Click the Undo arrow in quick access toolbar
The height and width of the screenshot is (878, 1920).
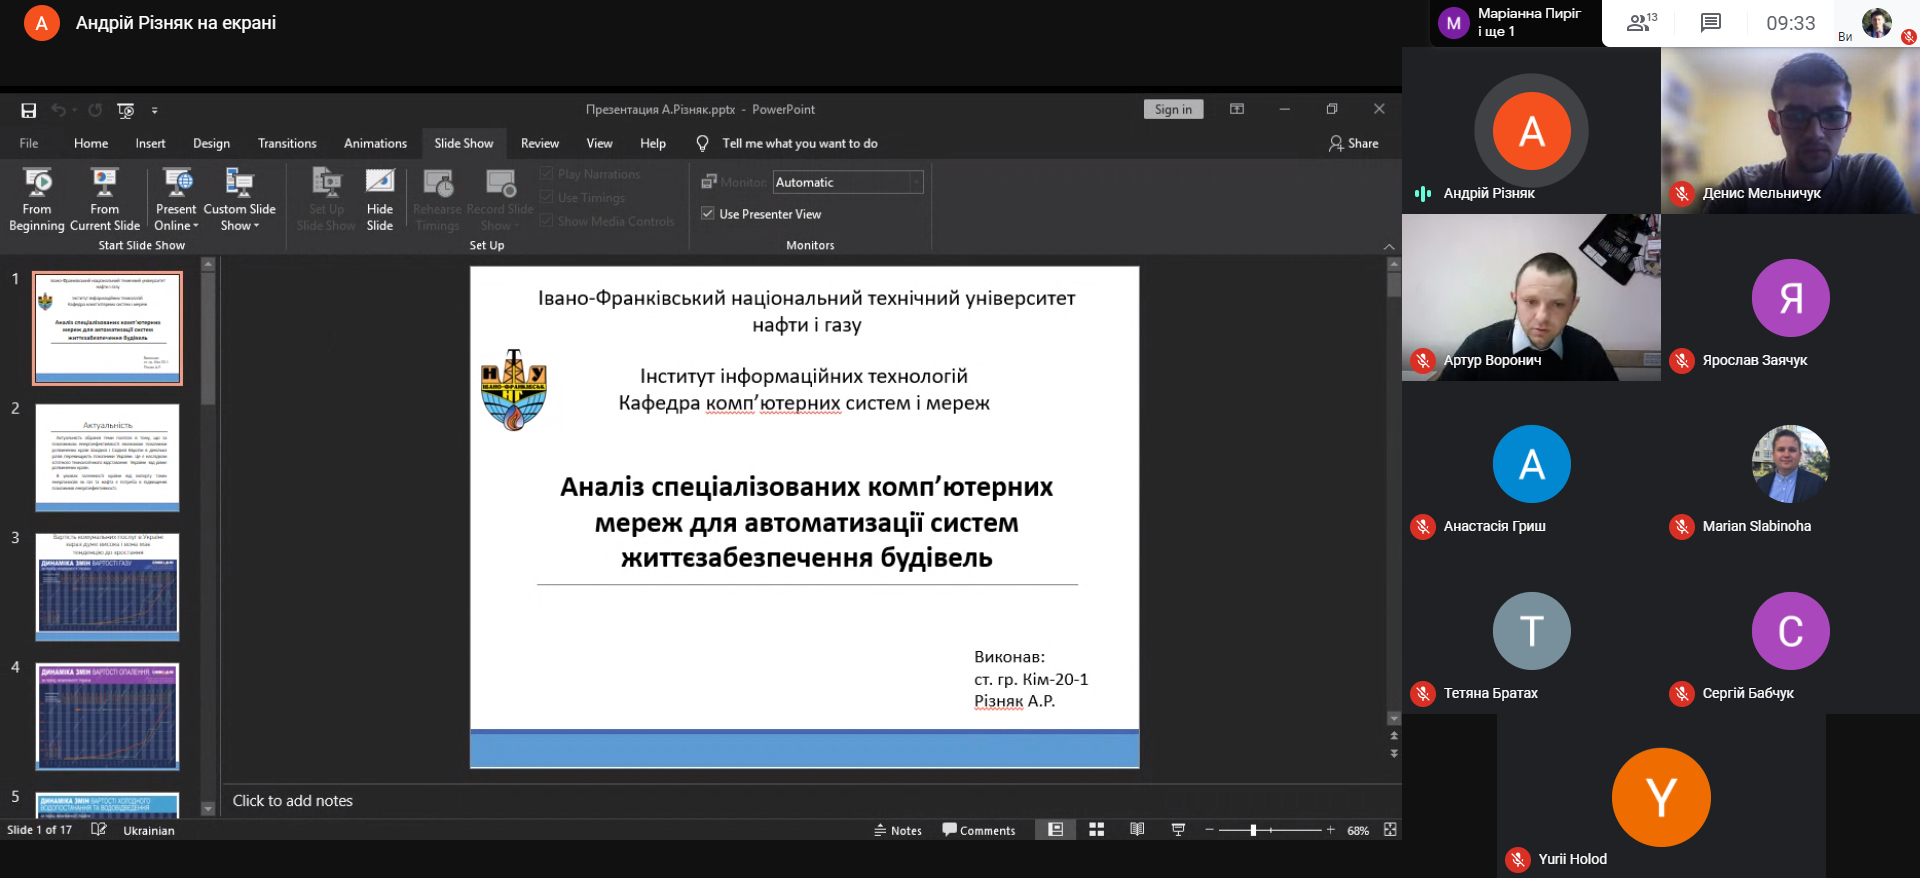(59, 110)
